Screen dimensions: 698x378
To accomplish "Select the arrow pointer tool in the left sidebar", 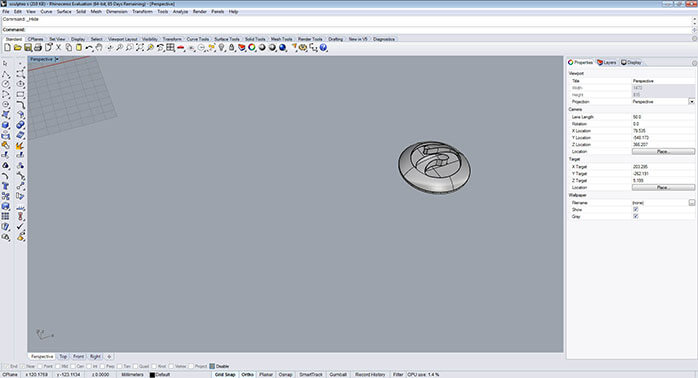I will pos(6,64).
